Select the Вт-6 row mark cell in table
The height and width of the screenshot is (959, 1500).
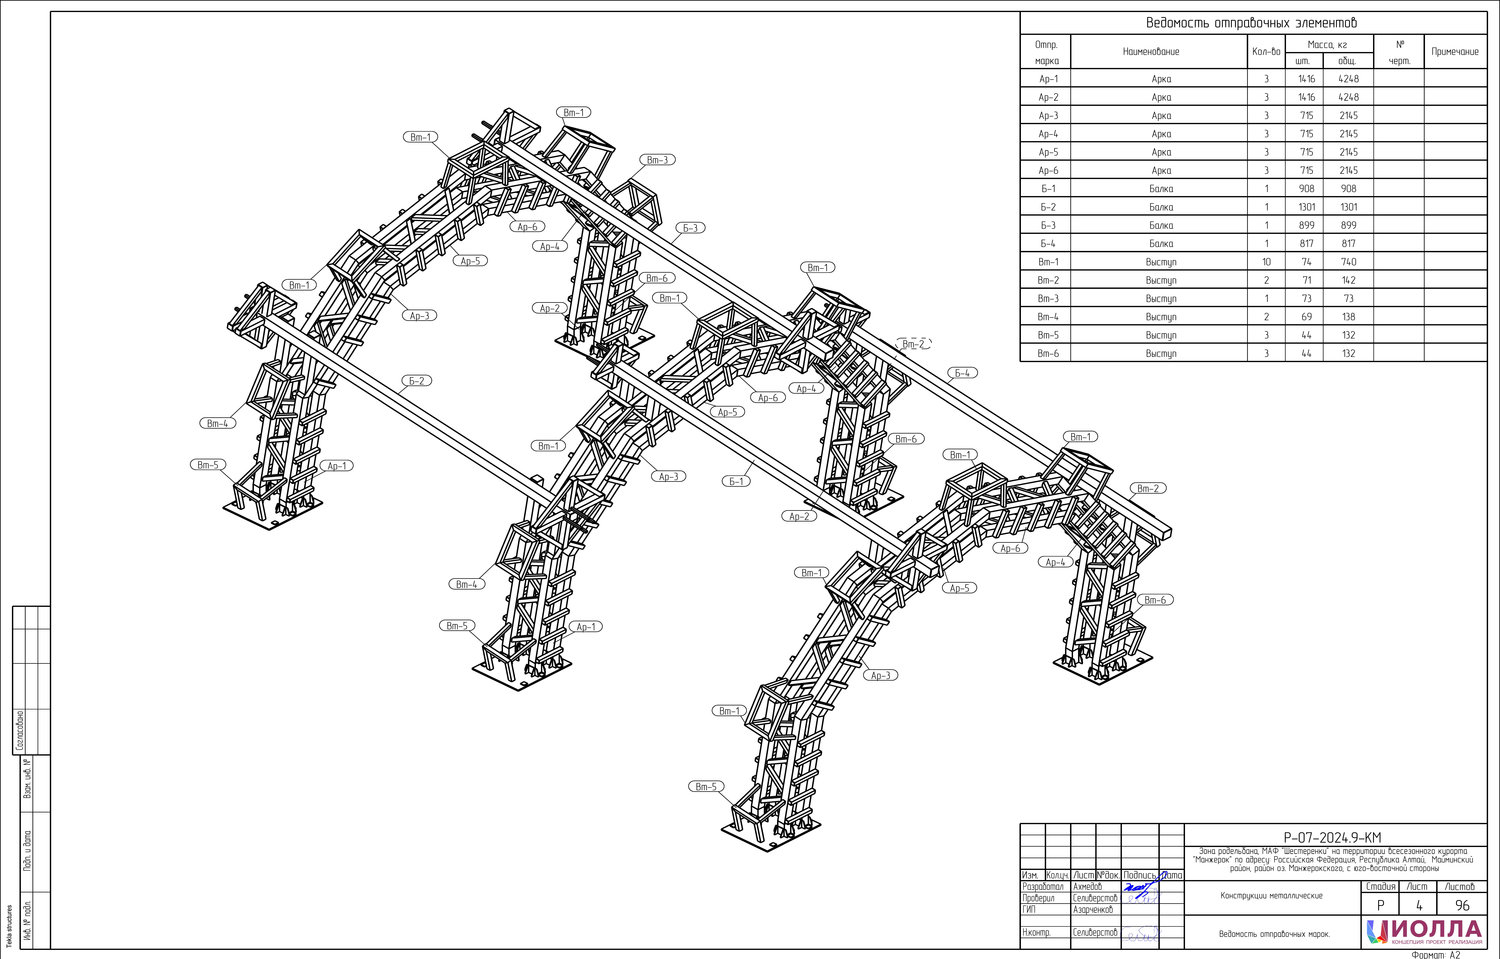coord(1047,354)
